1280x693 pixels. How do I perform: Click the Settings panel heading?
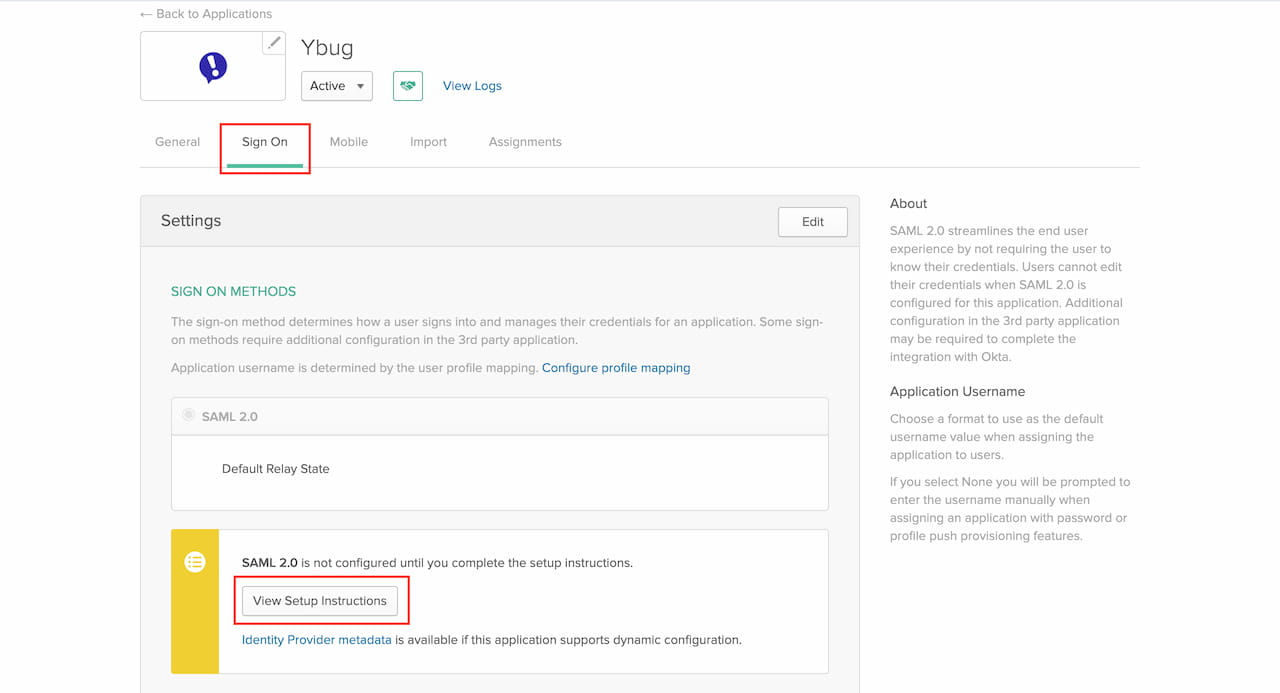[x=191, y=221]
